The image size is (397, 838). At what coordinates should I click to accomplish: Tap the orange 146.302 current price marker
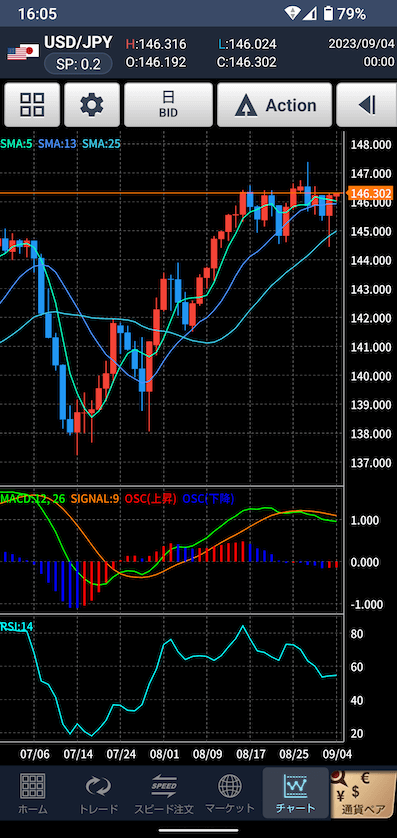[x=370, y=193]
